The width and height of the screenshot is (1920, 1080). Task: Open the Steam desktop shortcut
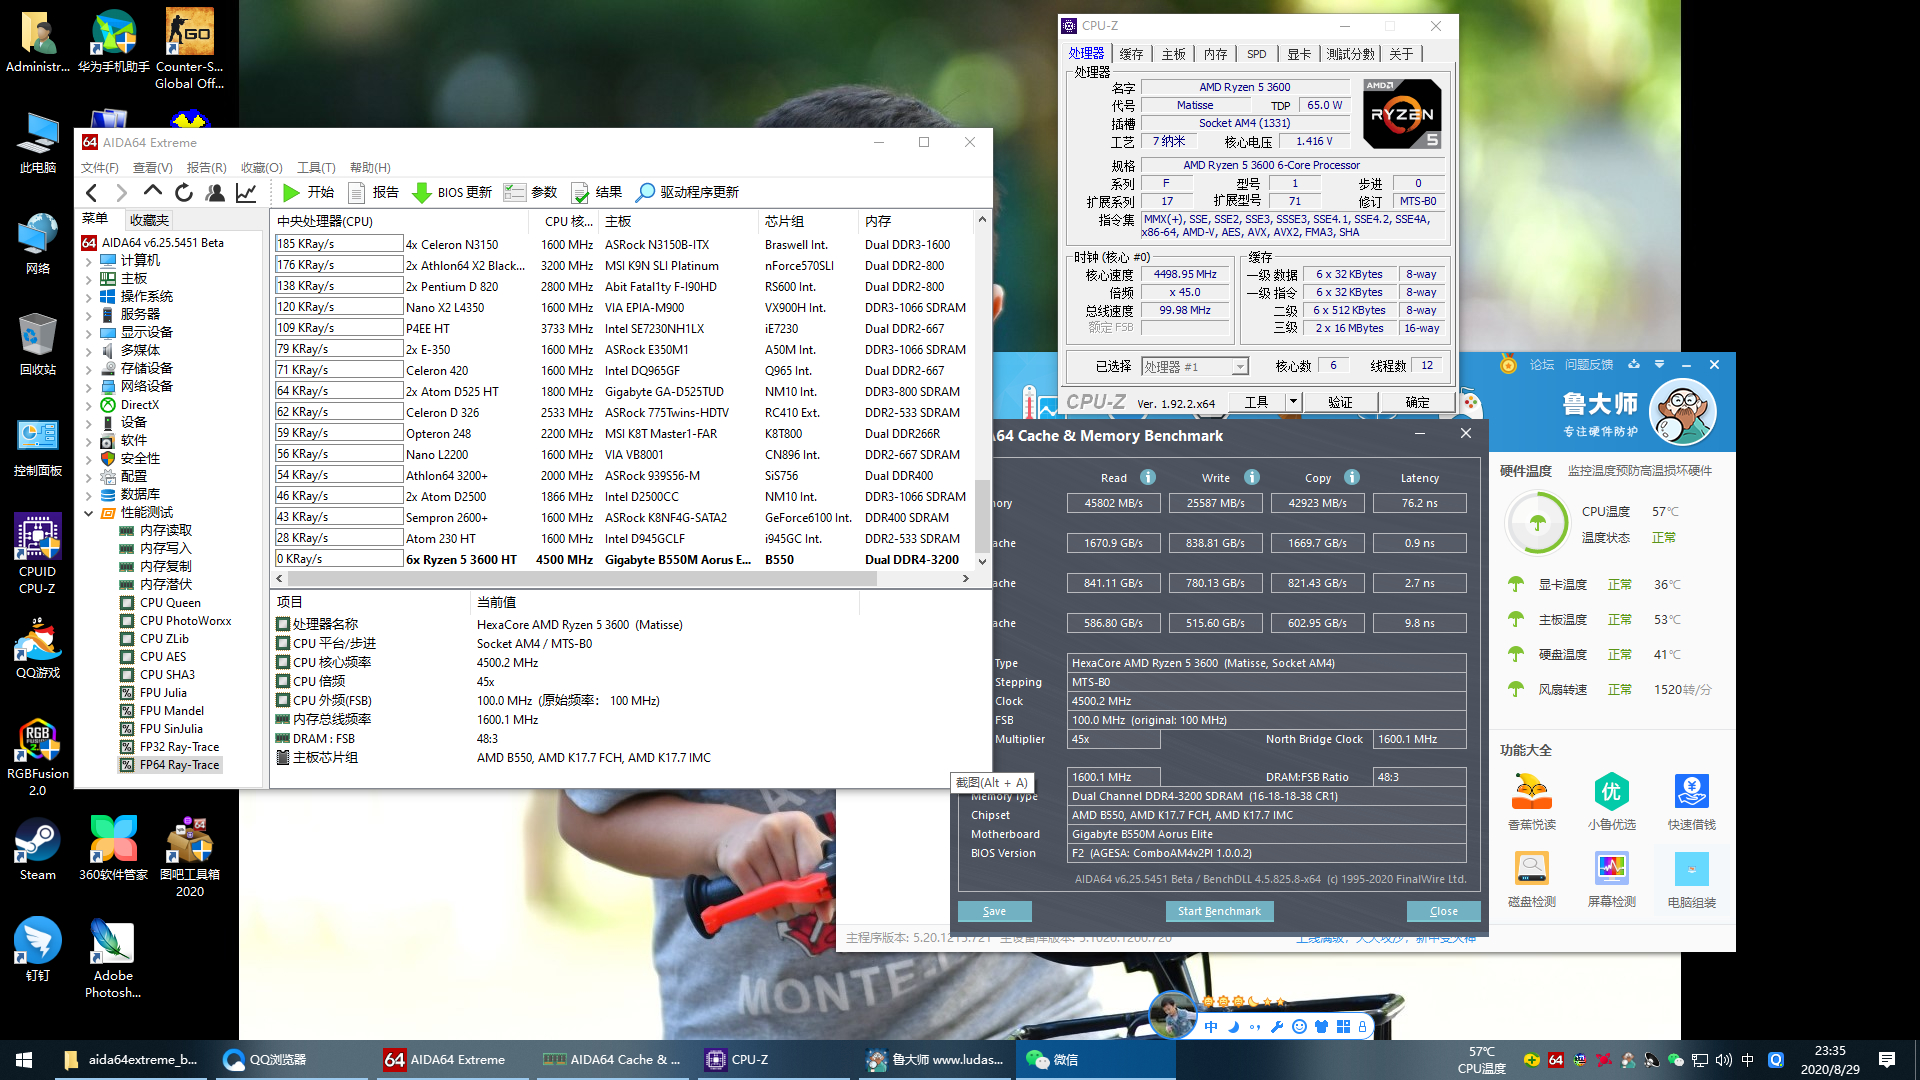click(x=37, y=849)
